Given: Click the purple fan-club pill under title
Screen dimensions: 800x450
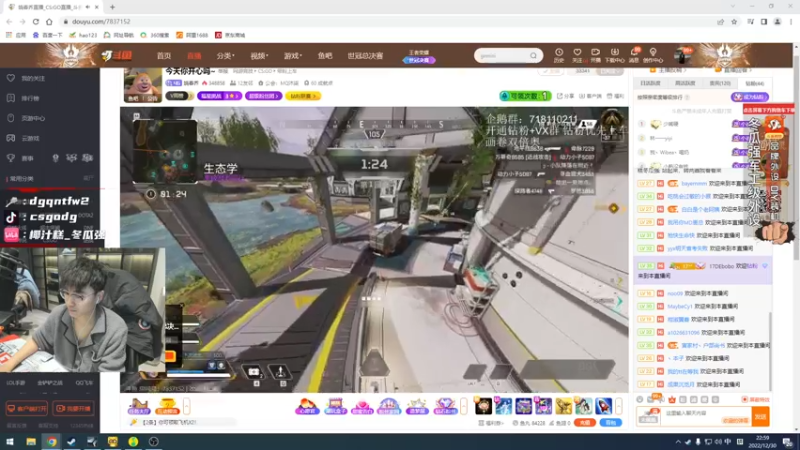Looking at the screenshot, I should (x=263, y=96).
